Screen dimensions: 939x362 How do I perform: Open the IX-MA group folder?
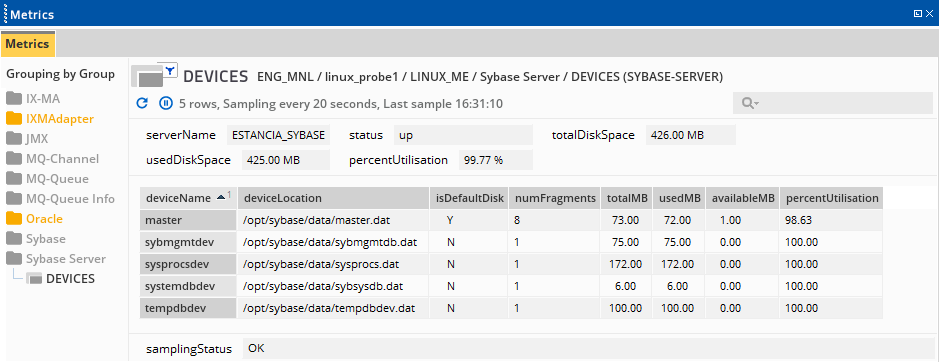(x=43, y=98)
